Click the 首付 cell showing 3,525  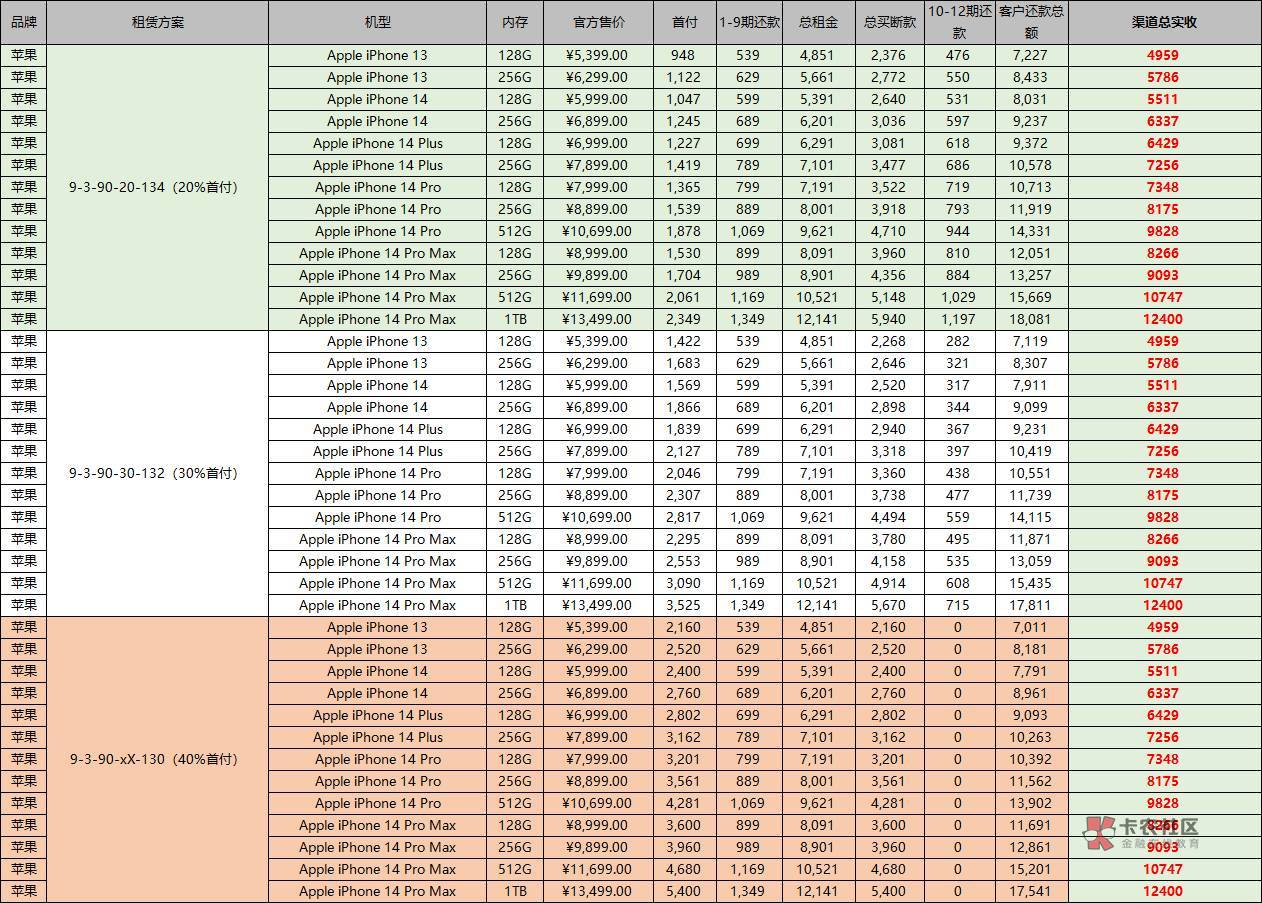pyautogui.click(x=683, y=605)
